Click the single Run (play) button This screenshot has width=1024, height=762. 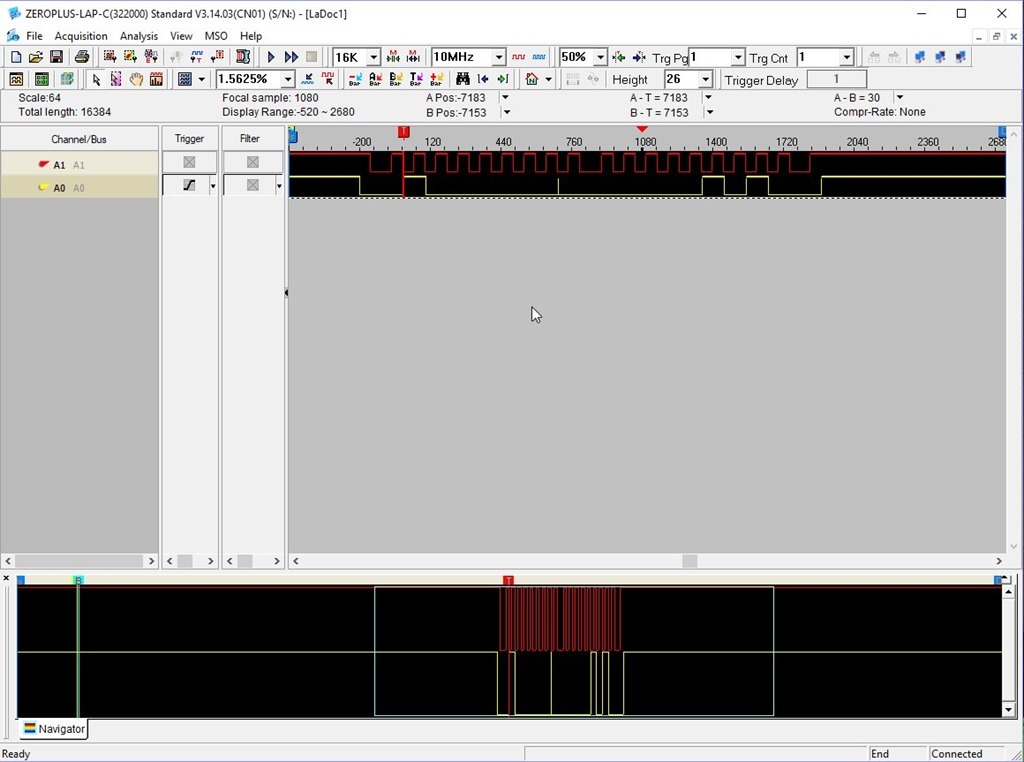coord(271,58)
